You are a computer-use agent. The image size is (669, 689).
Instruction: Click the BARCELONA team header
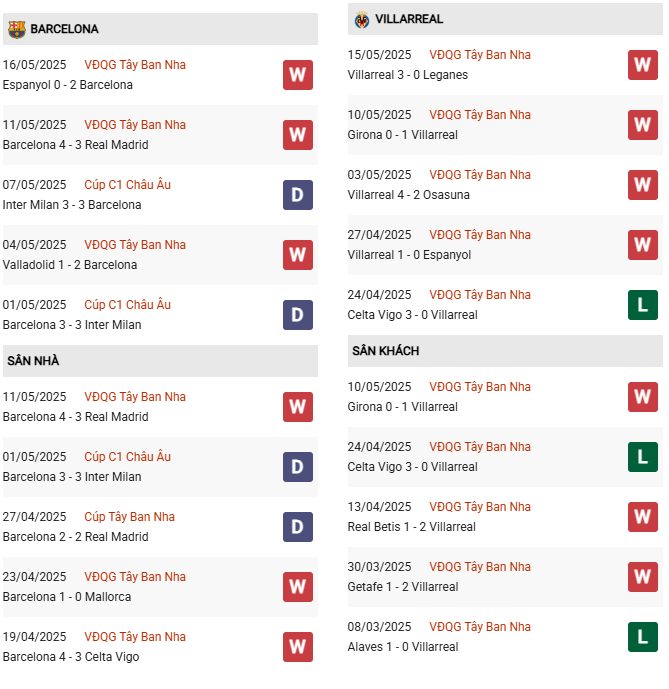coord(160,29)
